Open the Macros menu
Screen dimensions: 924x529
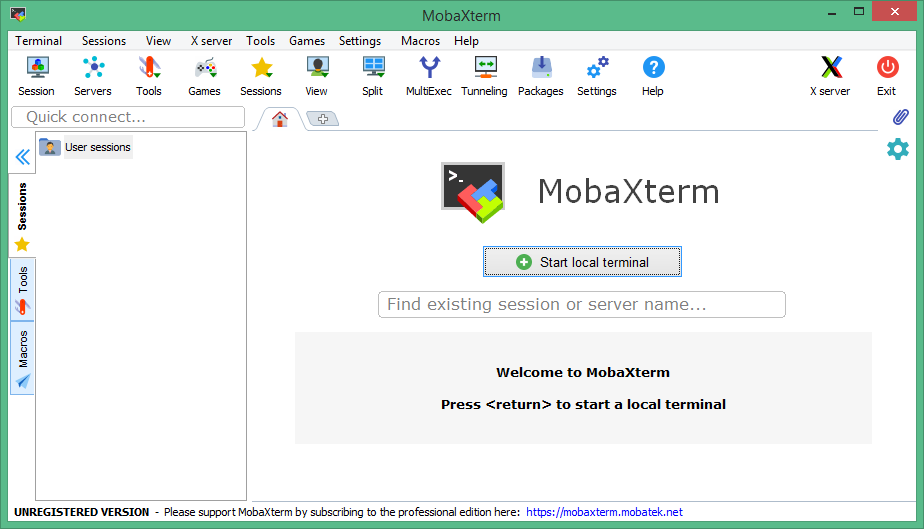click(x=420, y=41)
